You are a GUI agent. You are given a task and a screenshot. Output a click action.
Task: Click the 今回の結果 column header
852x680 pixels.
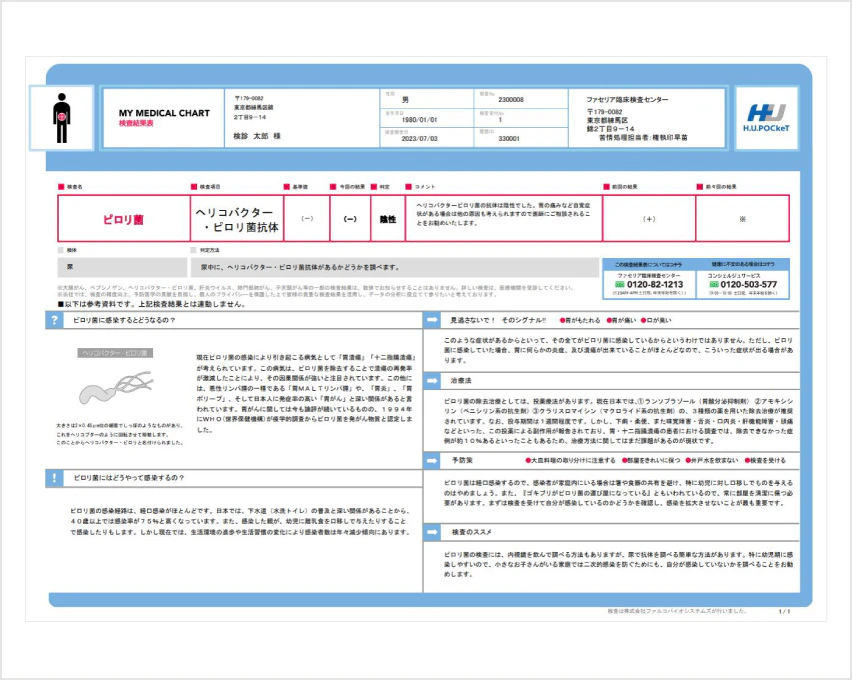(x=352, y=187)
